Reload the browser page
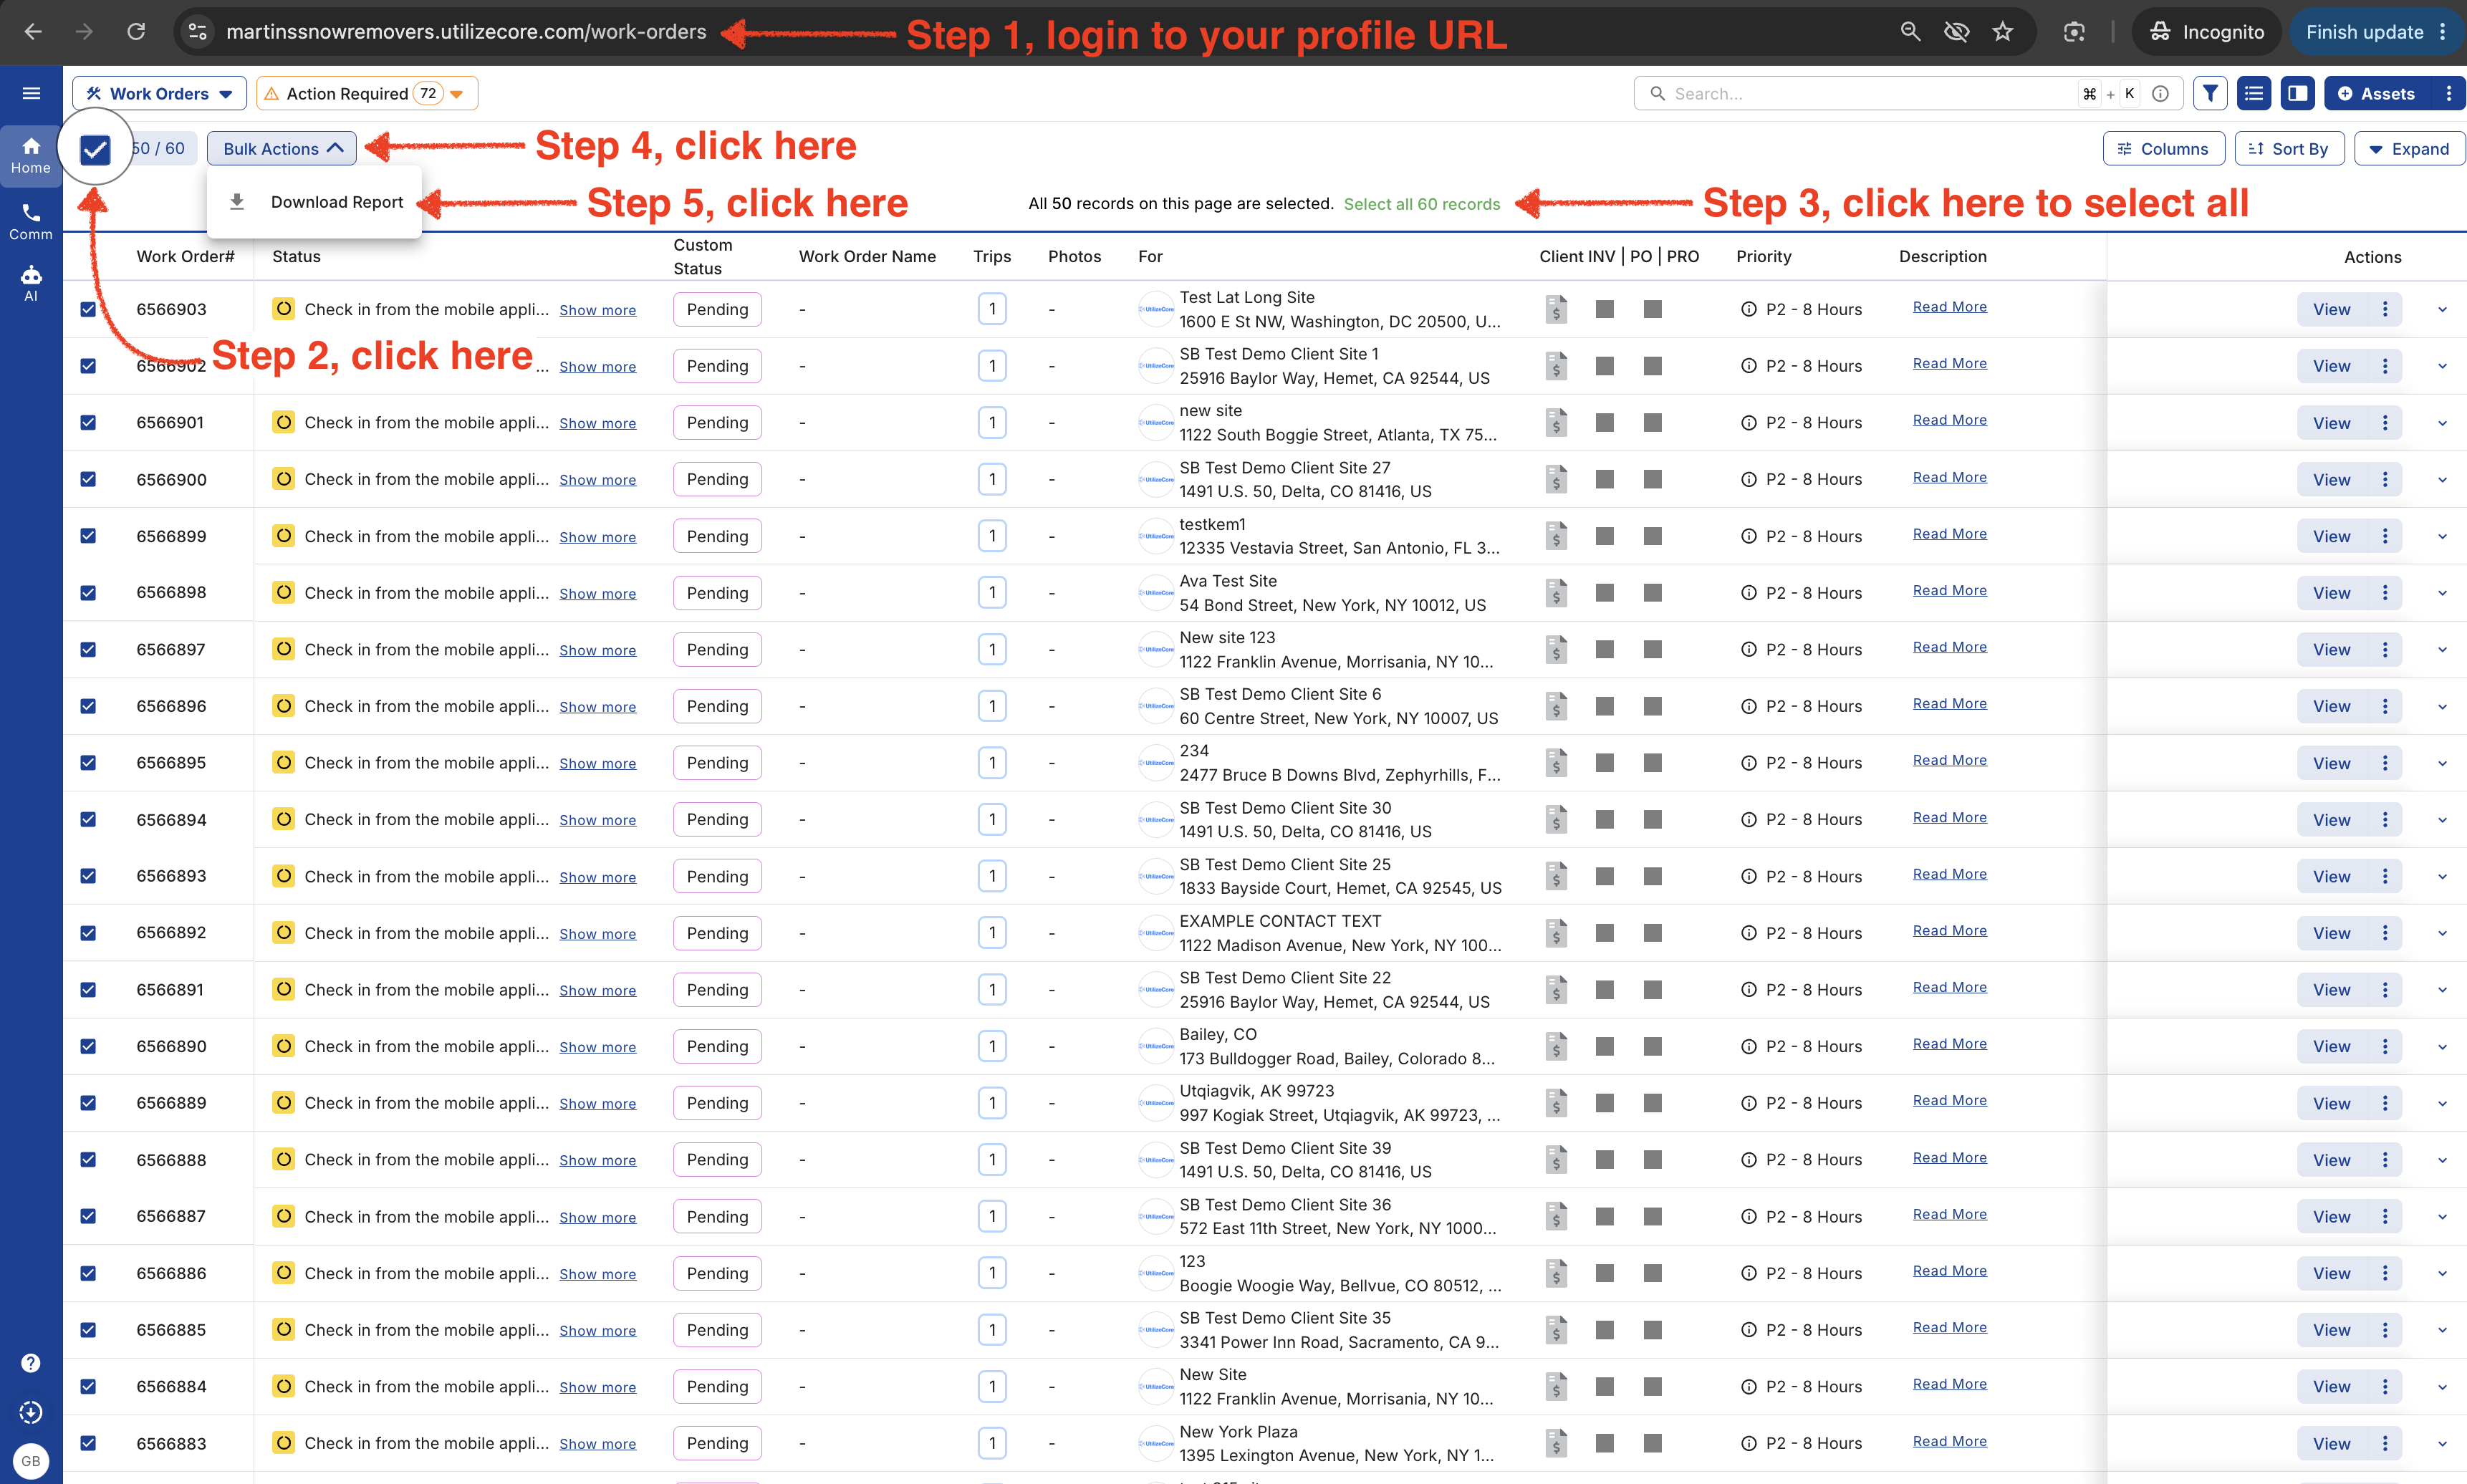Screen dimensions: 2467x1484 click(x=136, y=32)
